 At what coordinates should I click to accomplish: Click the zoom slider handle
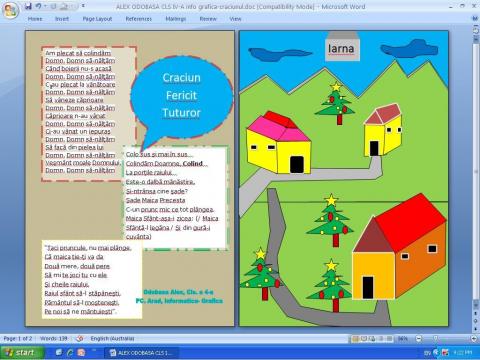(x=435, y=339)
